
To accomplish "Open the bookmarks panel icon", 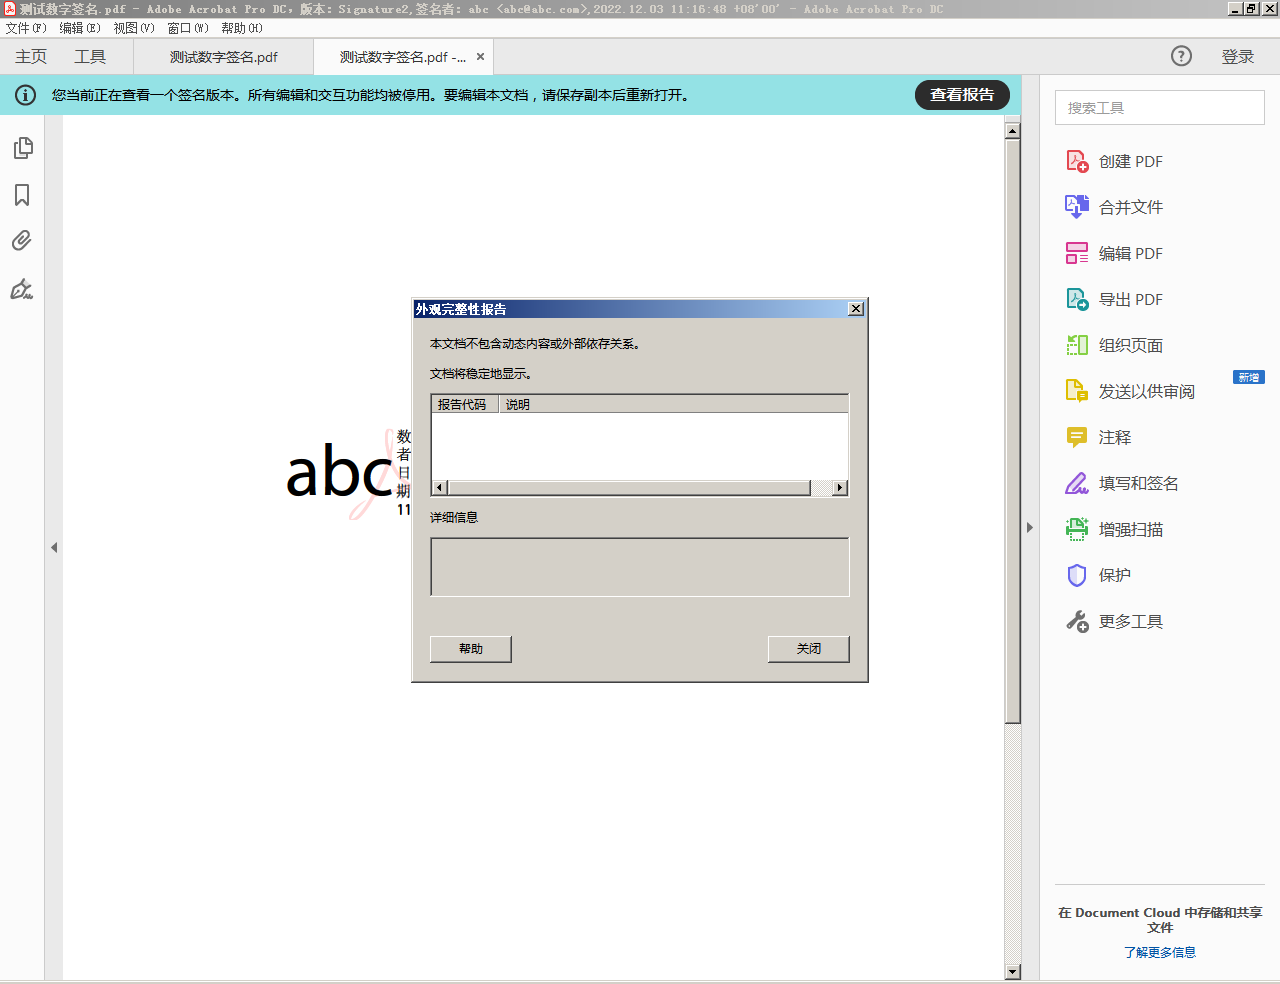I will pyautogui.click(x=22, y=195).
